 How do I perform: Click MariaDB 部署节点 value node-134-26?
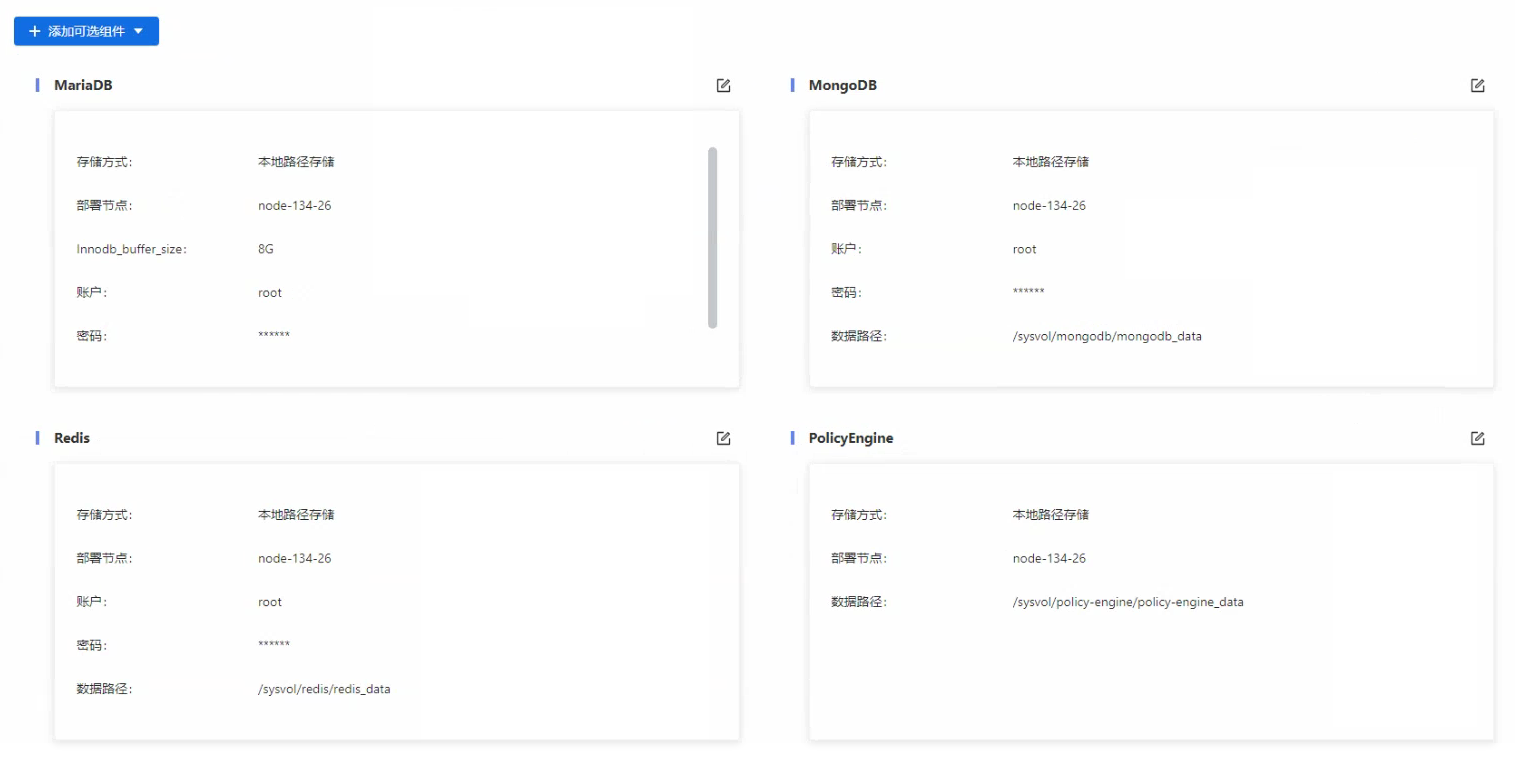coord(294,206)
